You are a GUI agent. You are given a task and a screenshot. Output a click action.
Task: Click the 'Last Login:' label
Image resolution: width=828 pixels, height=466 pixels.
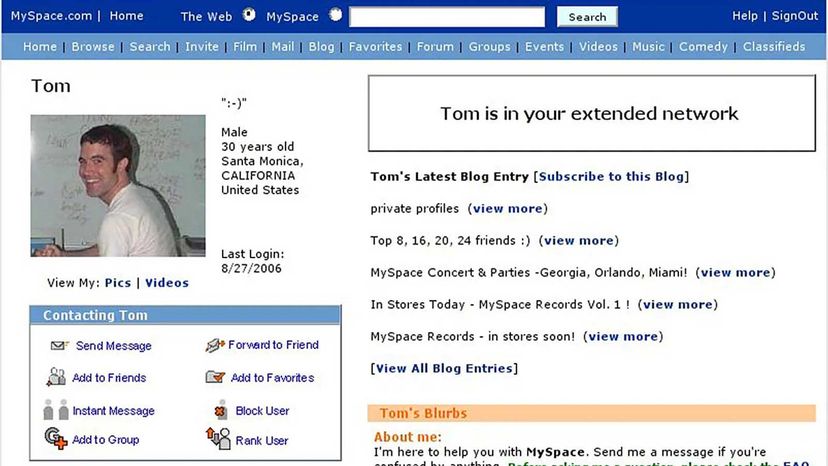[252, 254]
